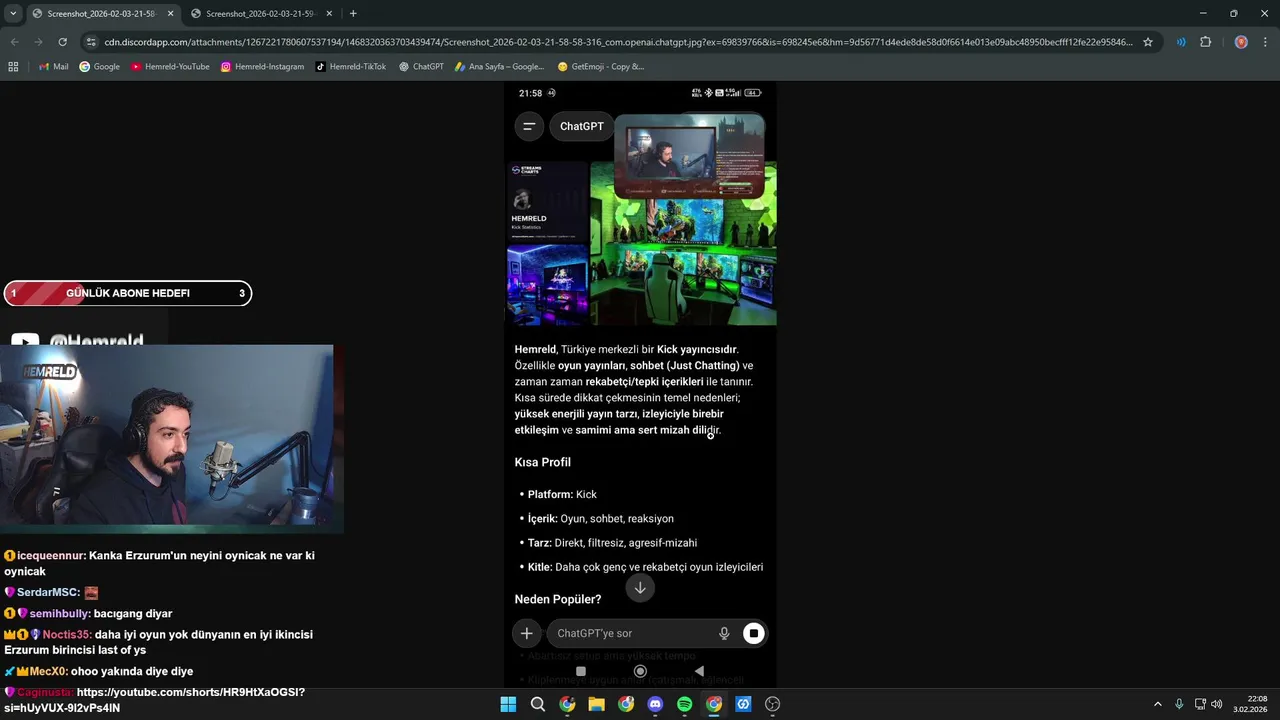Tap the stop generating button
The image size is (1280, 720).
753,633
